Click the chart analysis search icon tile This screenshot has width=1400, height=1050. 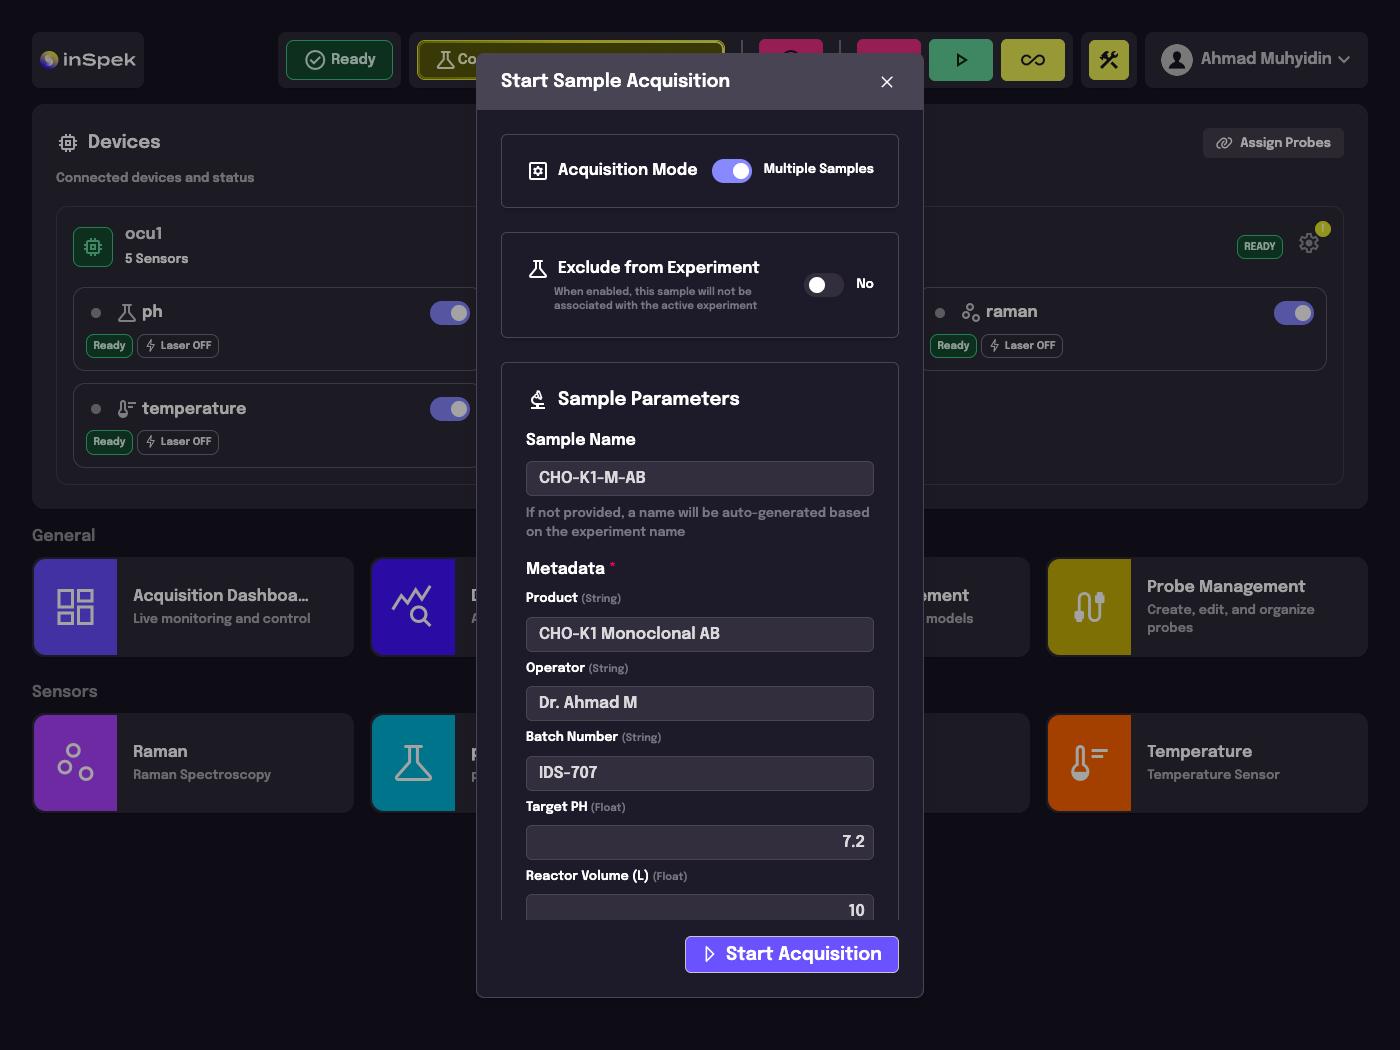coord(412,607)
